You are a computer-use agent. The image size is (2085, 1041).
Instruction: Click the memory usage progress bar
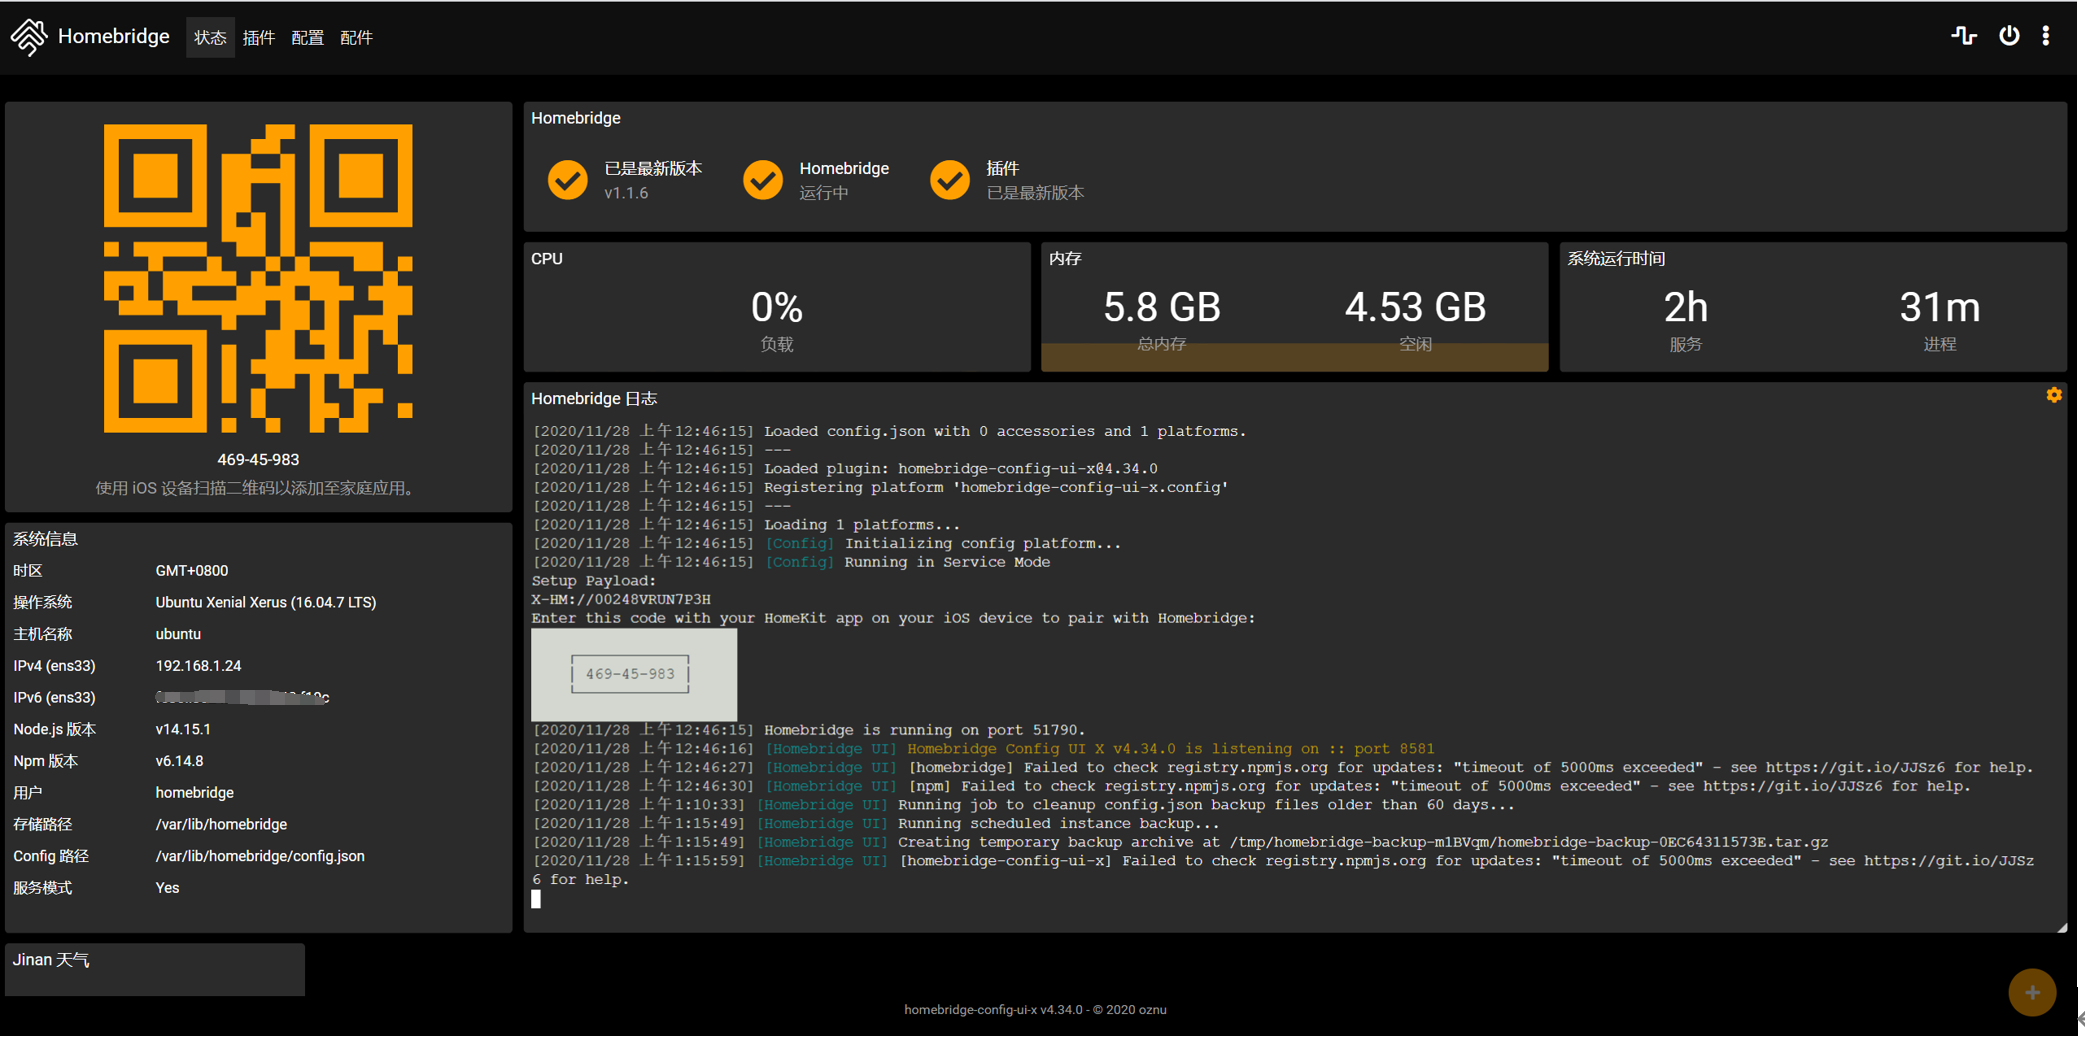coord(1294,355)
